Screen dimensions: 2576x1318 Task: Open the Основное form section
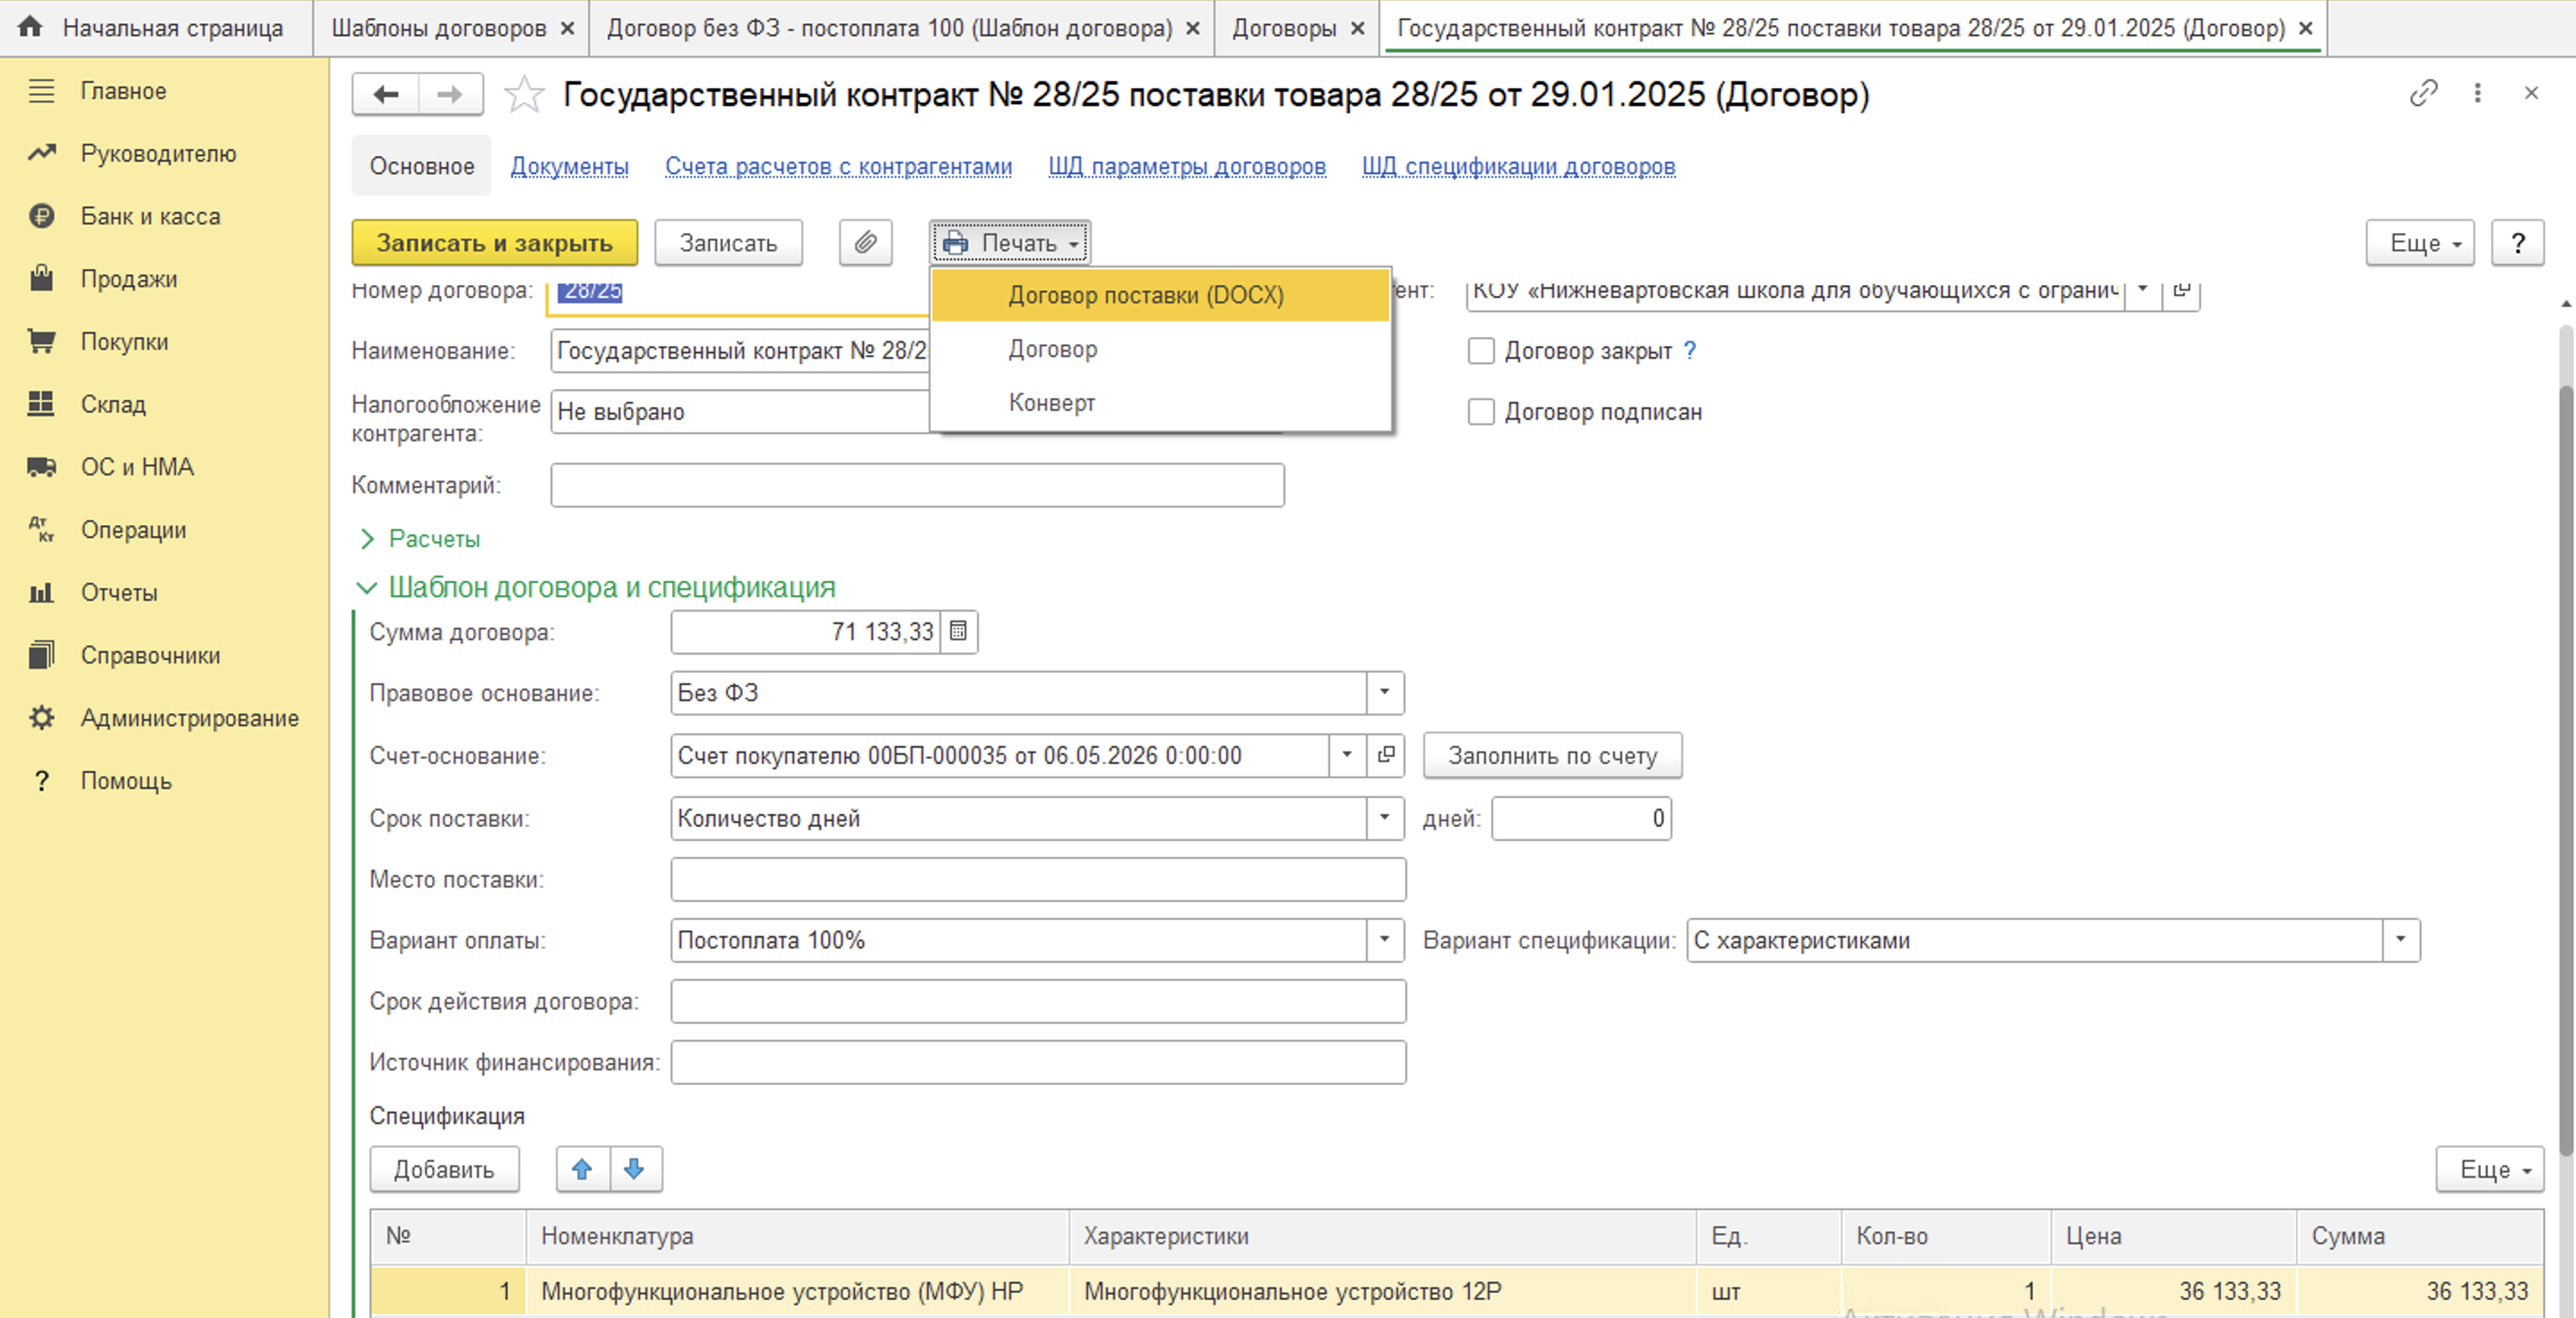422,166
